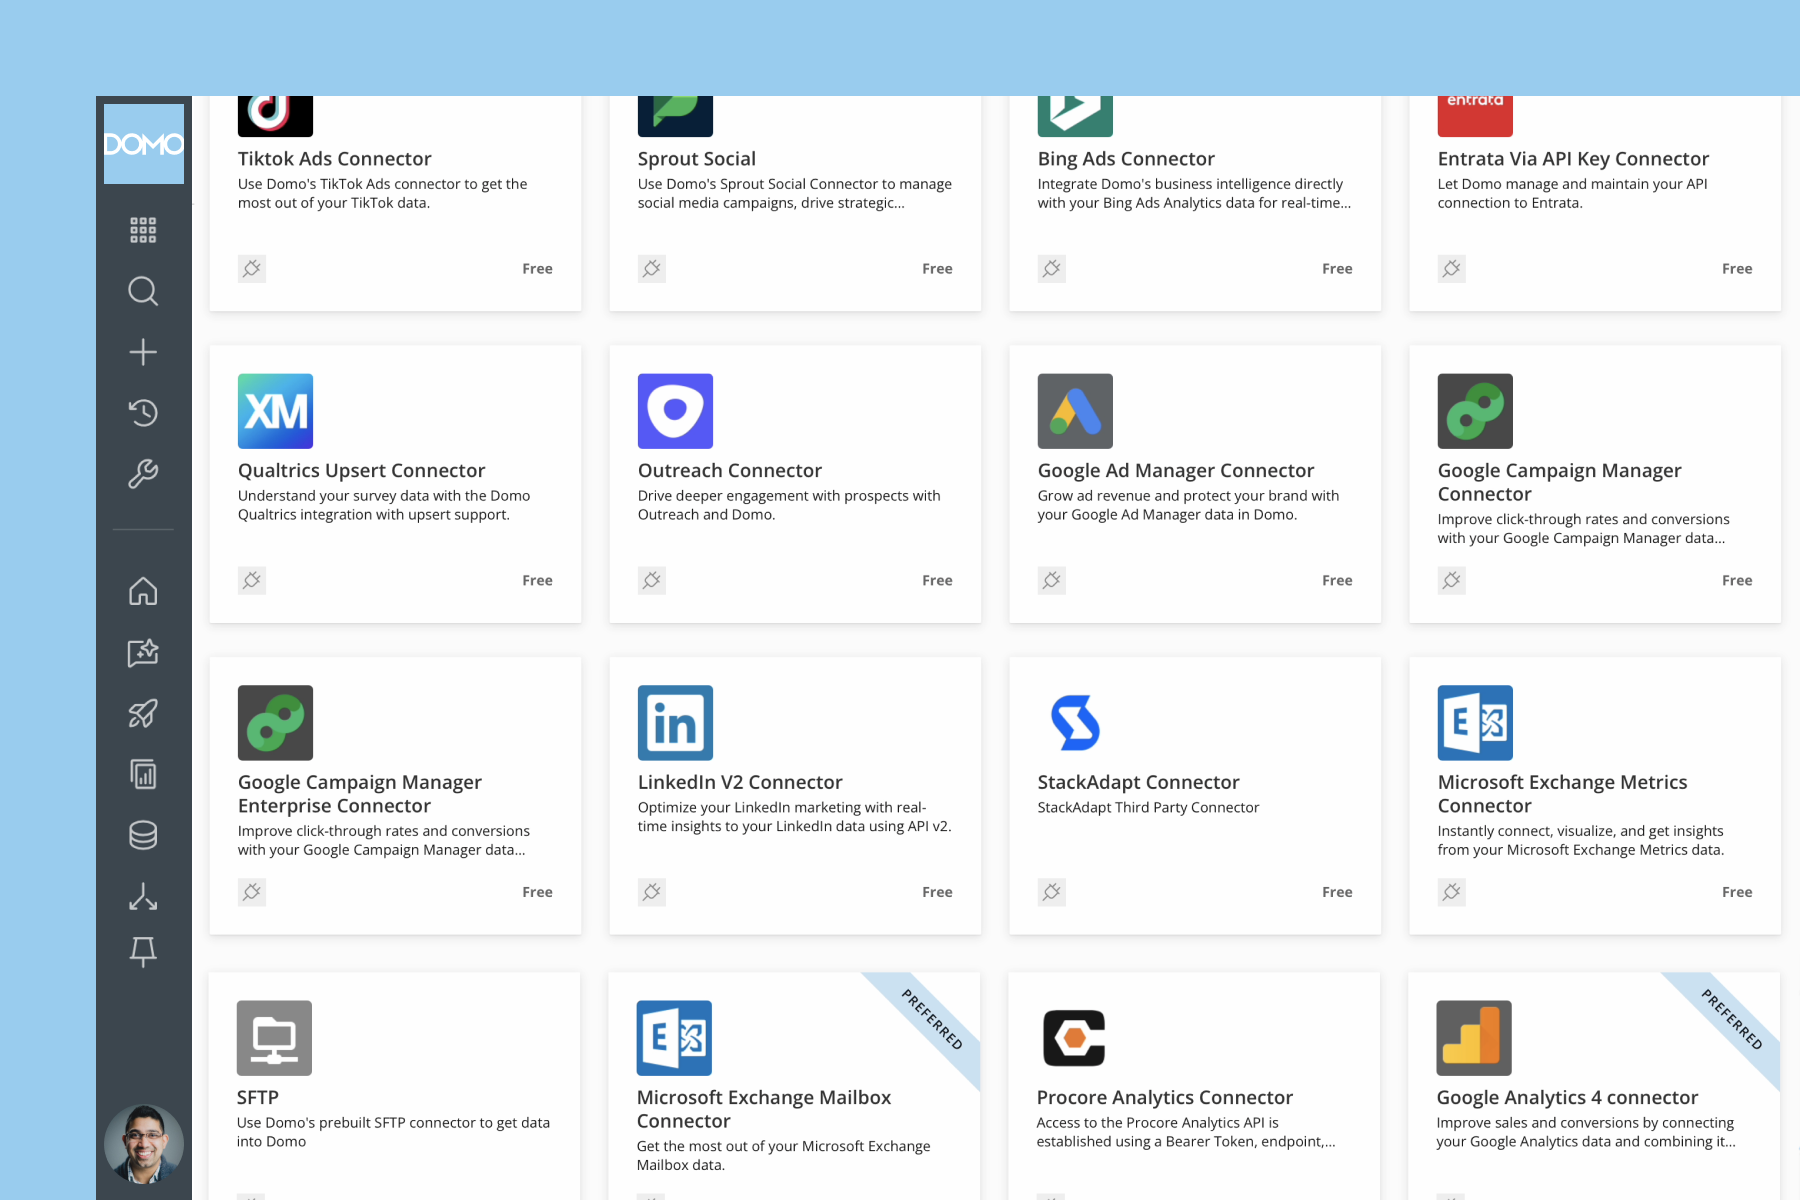Open Google Campaign Manager Enterprise Connector title
The width and height of the screenshot is (1800, 1200).
point(360,794)
